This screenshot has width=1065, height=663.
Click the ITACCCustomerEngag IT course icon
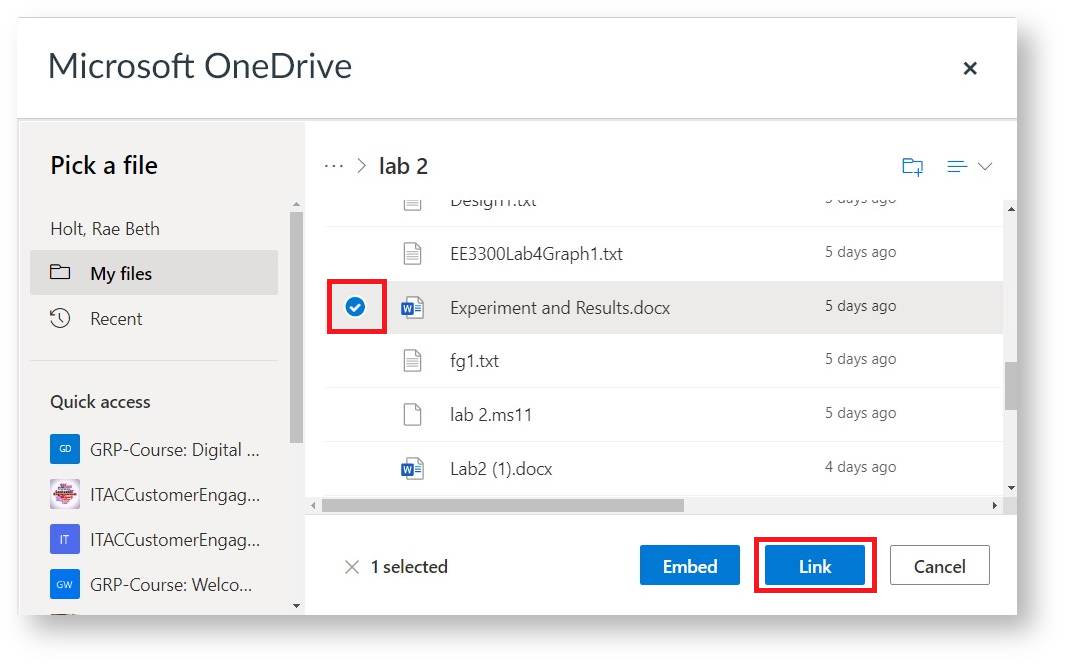[x=64, y=539]
